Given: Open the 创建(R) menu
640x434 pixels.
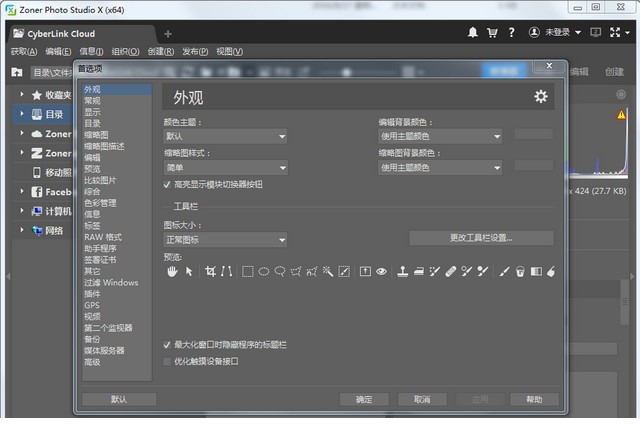Looking at the screenshot, I should [x=161, y=51].
